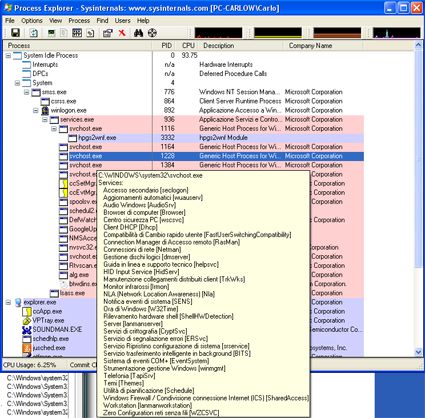Collapse the winlogon.exe tree node
This screenshot has width=425, height=418.
36,111
